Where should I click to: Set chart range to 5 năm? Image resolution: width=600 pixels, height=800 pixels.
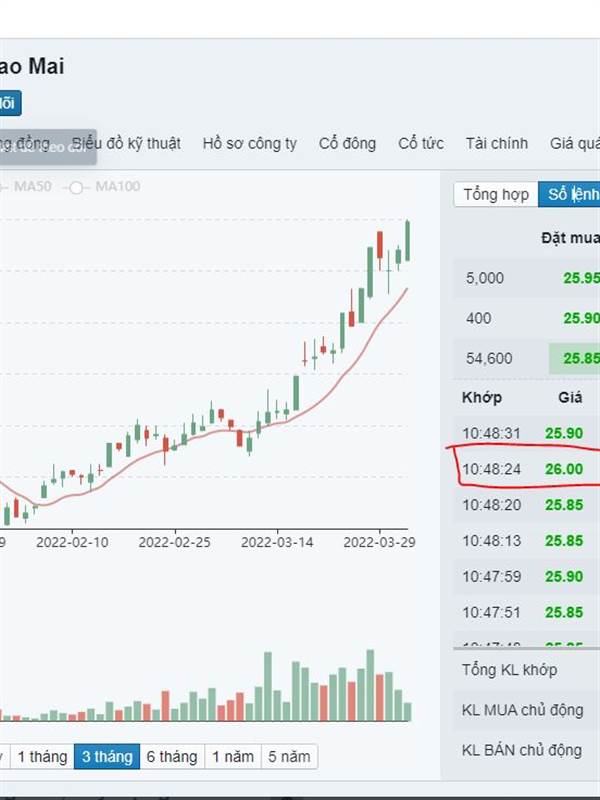289,756
